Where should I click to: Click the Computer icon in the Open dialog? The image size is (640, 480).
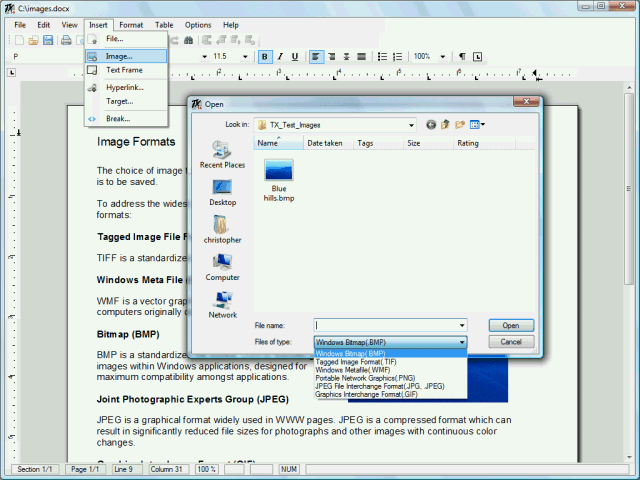[222, 267]
